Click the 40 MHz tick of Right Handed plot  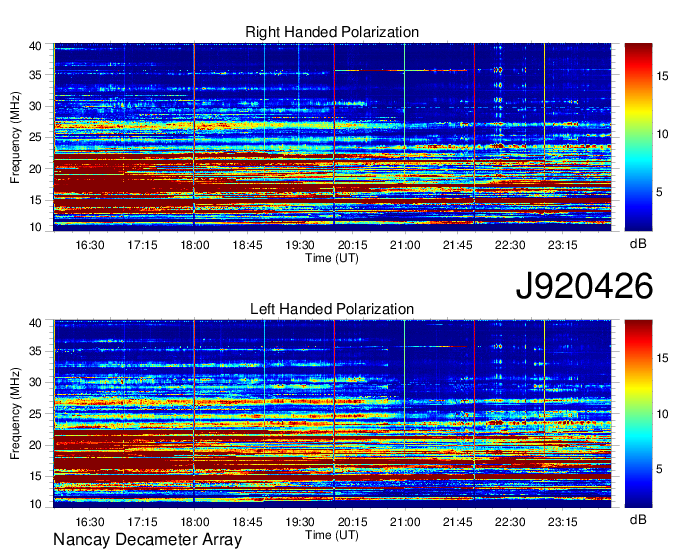click(x=35, y=46)
